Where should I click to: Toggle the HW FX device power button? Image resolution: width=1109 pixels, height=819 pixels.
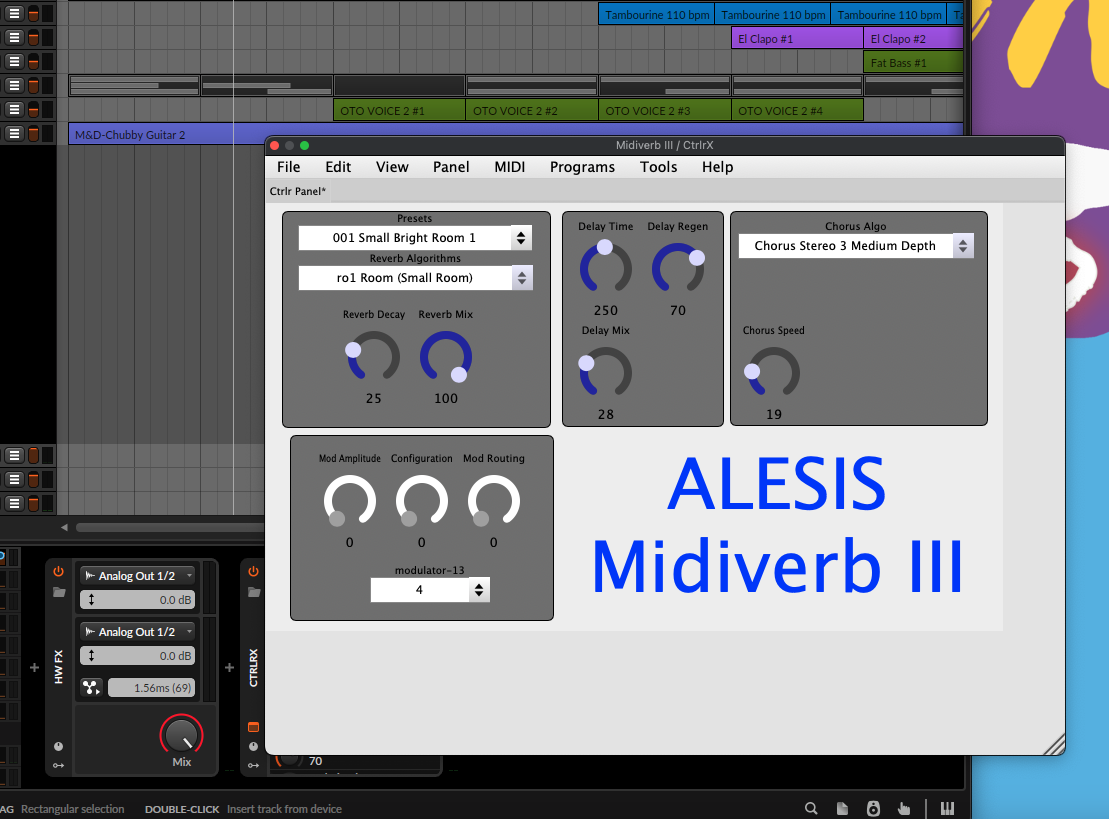click(x=58, y=571)
